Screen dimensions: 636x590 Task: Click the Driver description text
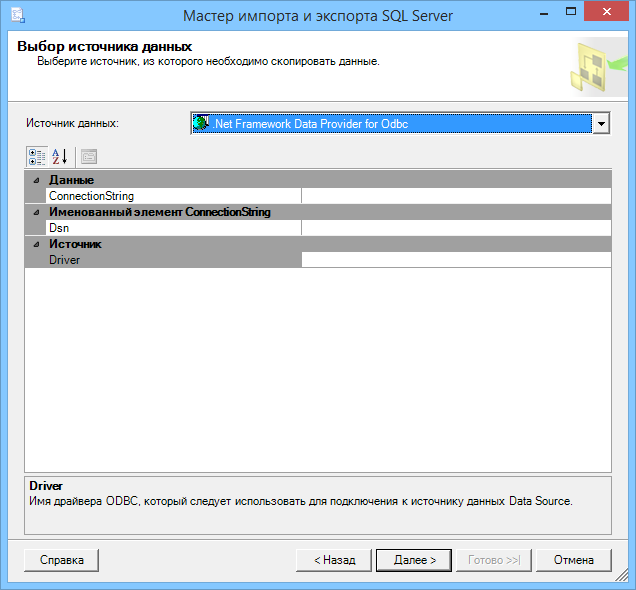coord(301,501)
